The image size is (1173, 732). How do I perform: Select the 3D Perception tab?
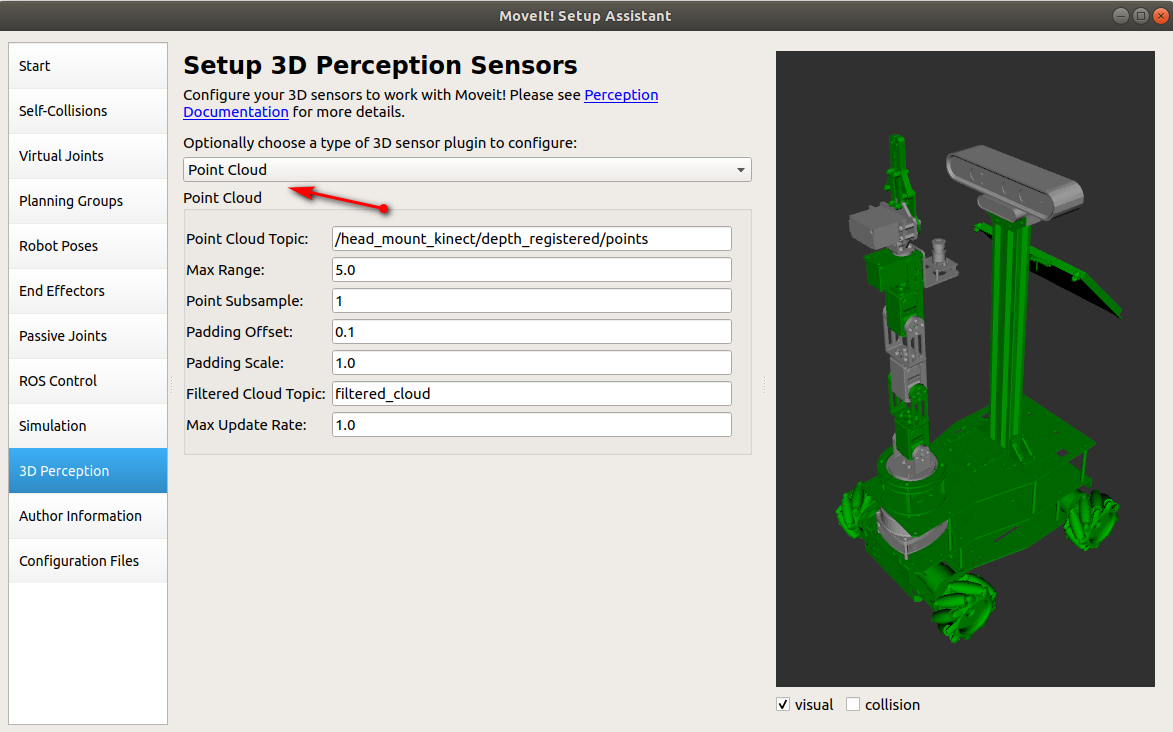(x=88, y=470)
